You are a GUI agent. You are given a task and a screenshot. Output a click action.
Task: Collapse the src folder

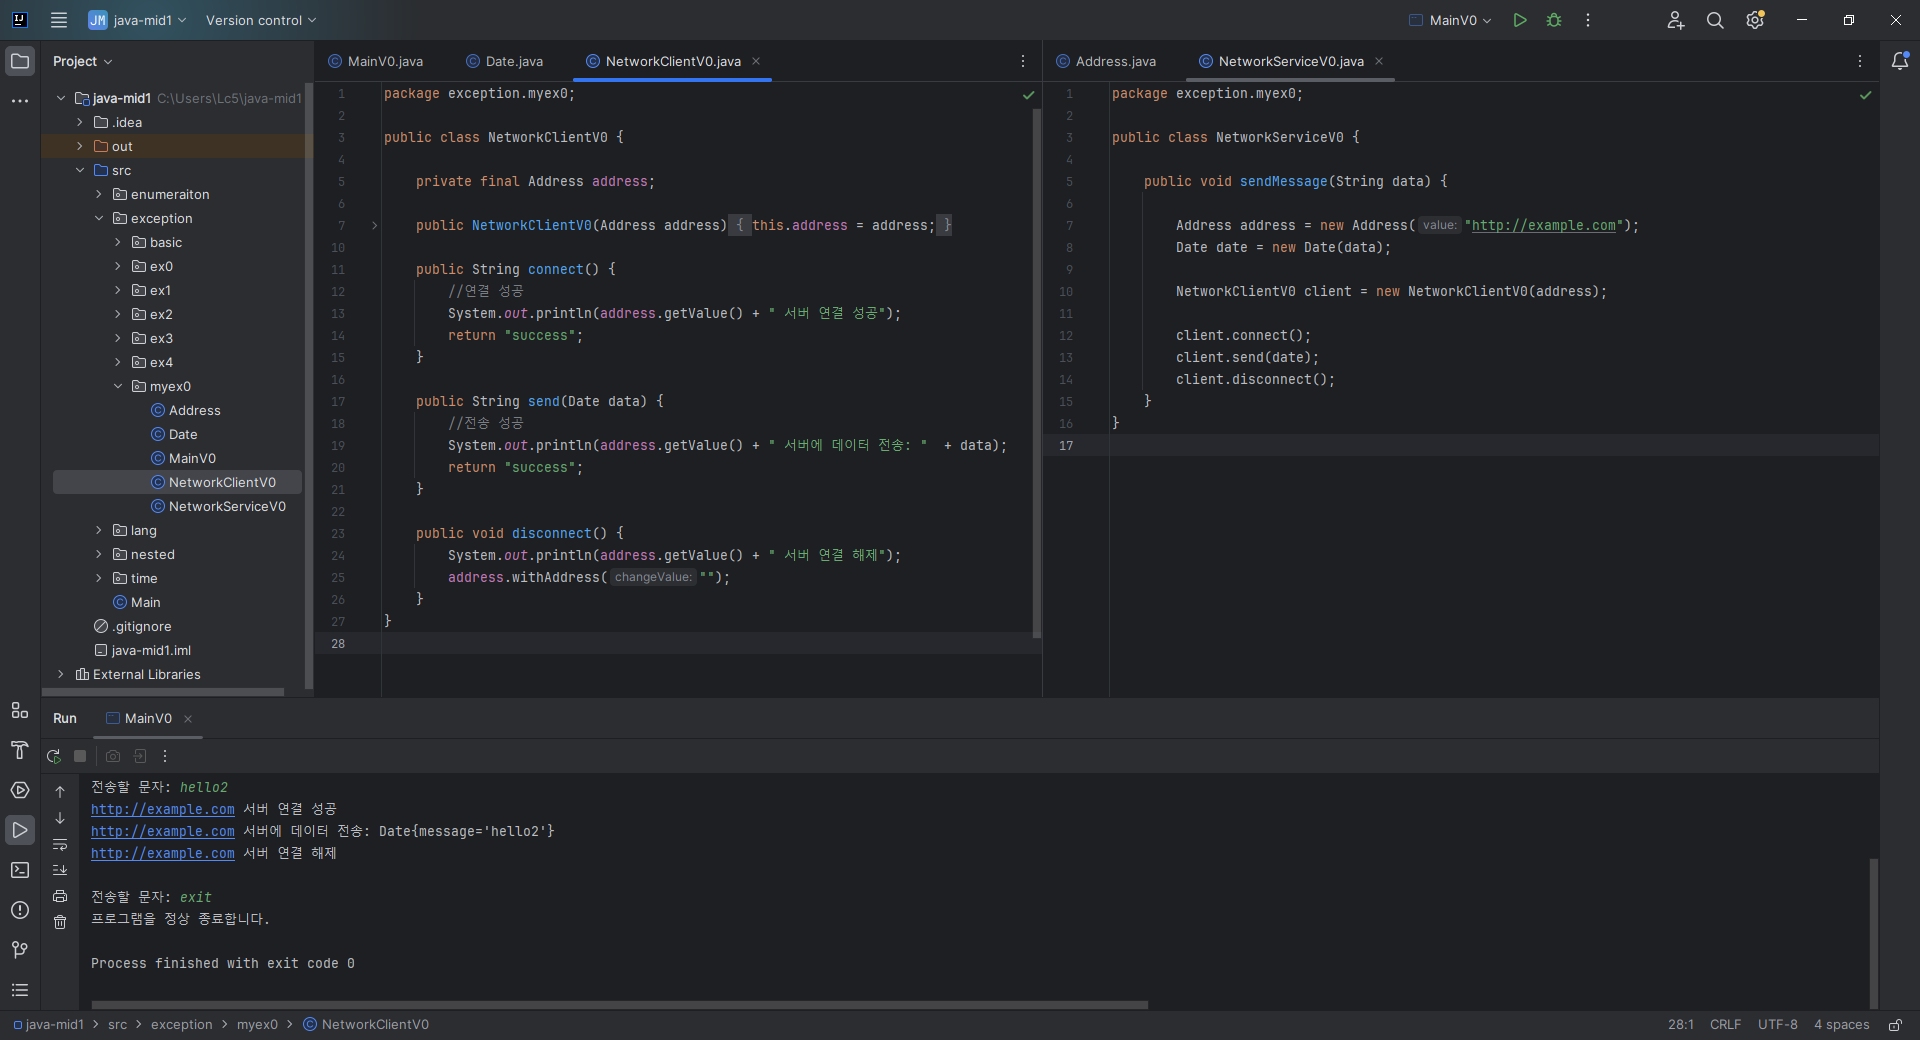coord(80,170)
